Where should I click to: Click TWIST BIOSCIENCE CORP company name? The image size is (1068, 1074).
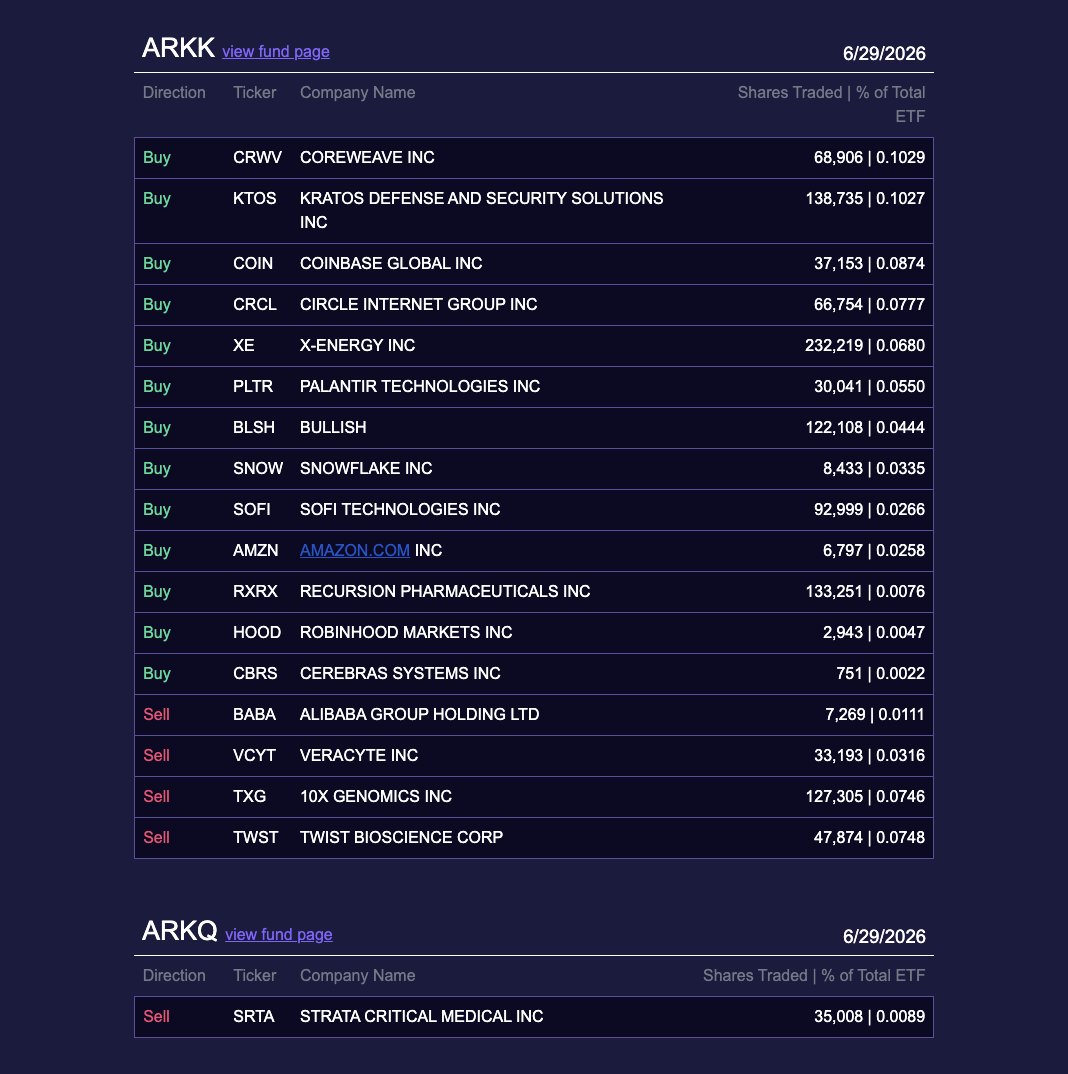coord(401,838)
